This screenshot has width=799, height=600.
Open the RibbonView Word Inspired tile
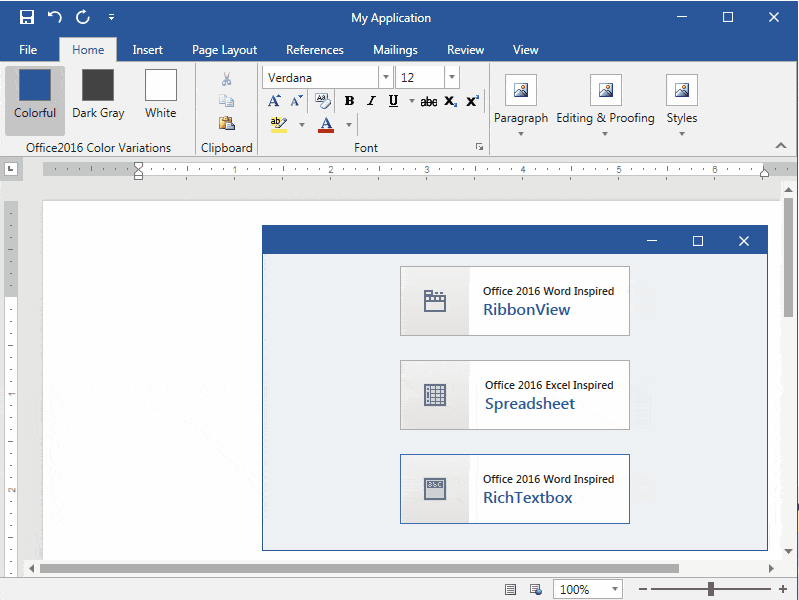(515, 301)
